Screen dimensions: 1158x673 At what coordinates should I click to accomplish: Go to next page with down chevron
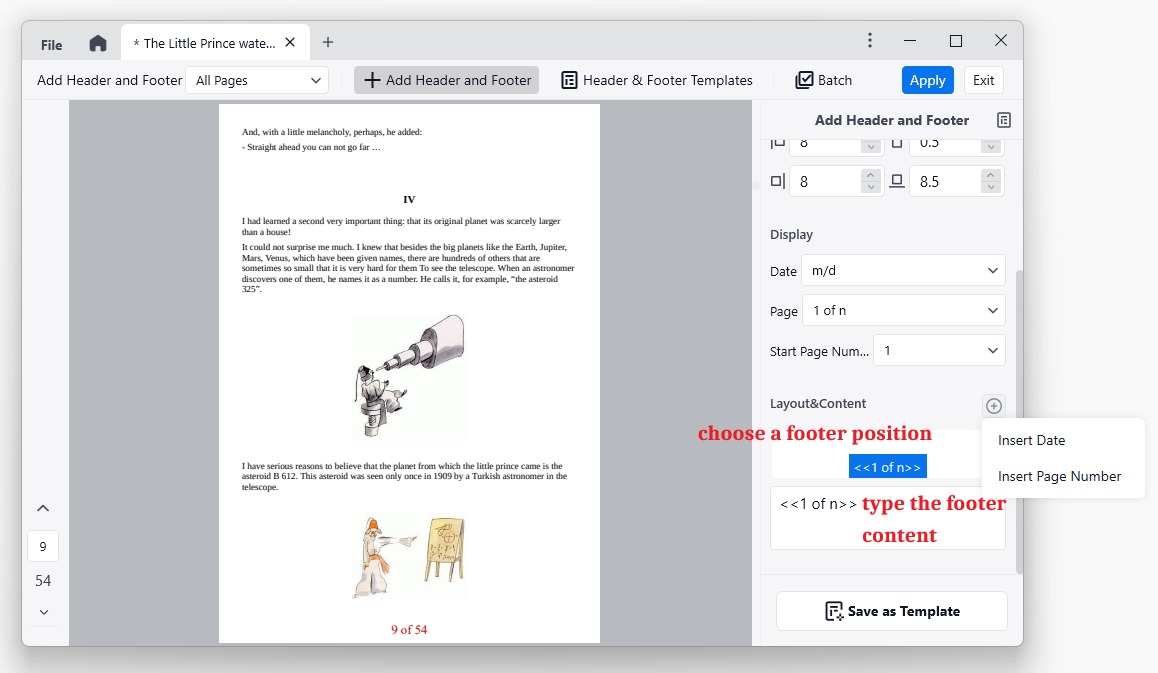tap(44, 612)
